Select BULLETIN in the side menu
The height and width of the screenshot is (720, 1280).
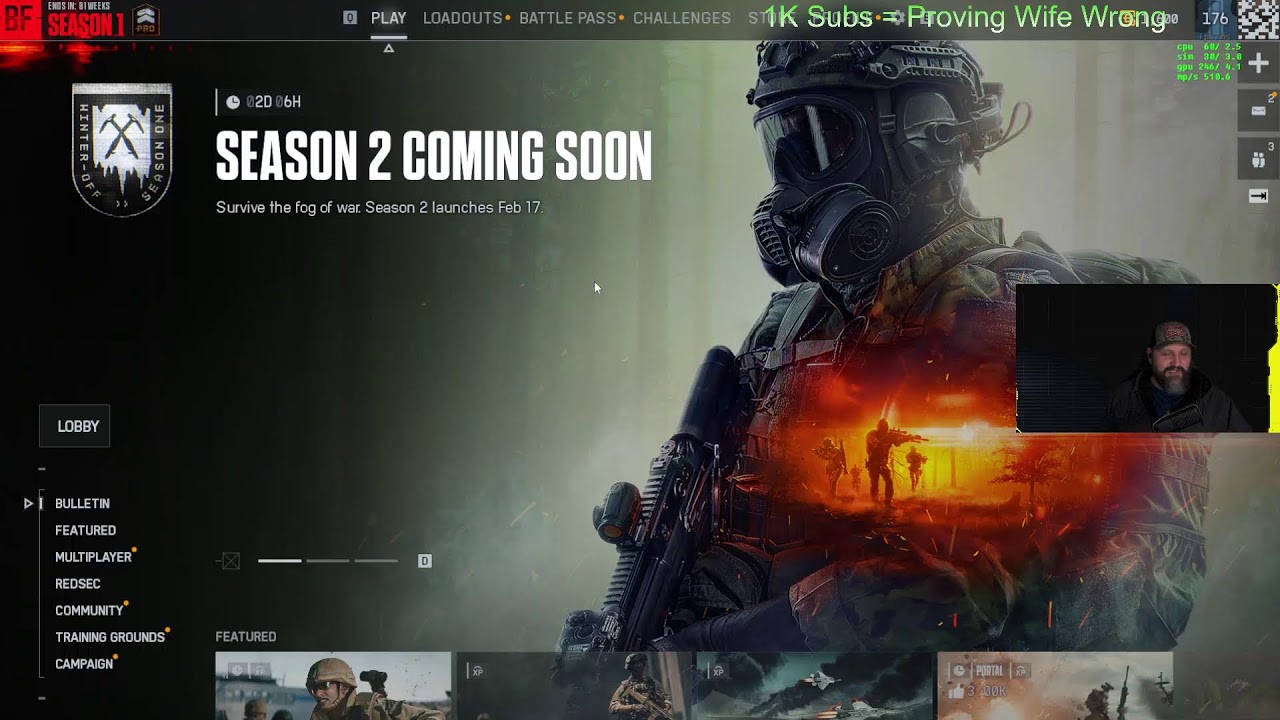coord(82,504)
